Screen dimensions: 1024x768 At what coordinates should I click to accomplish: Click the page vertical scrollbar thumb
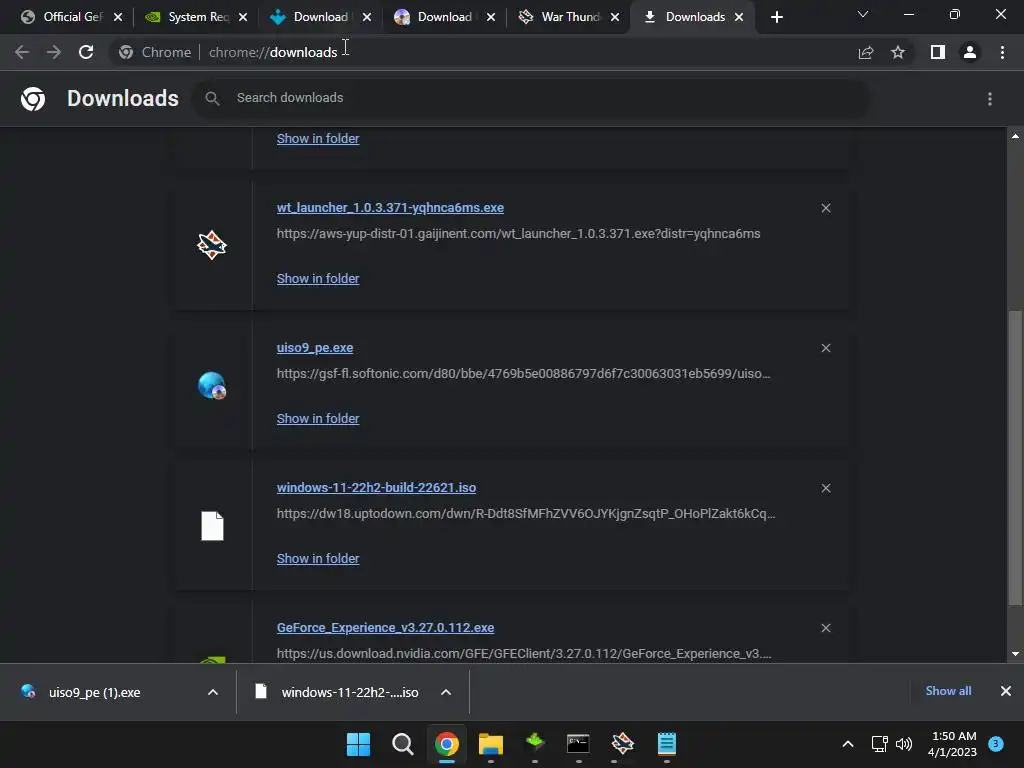[1015, 459]
